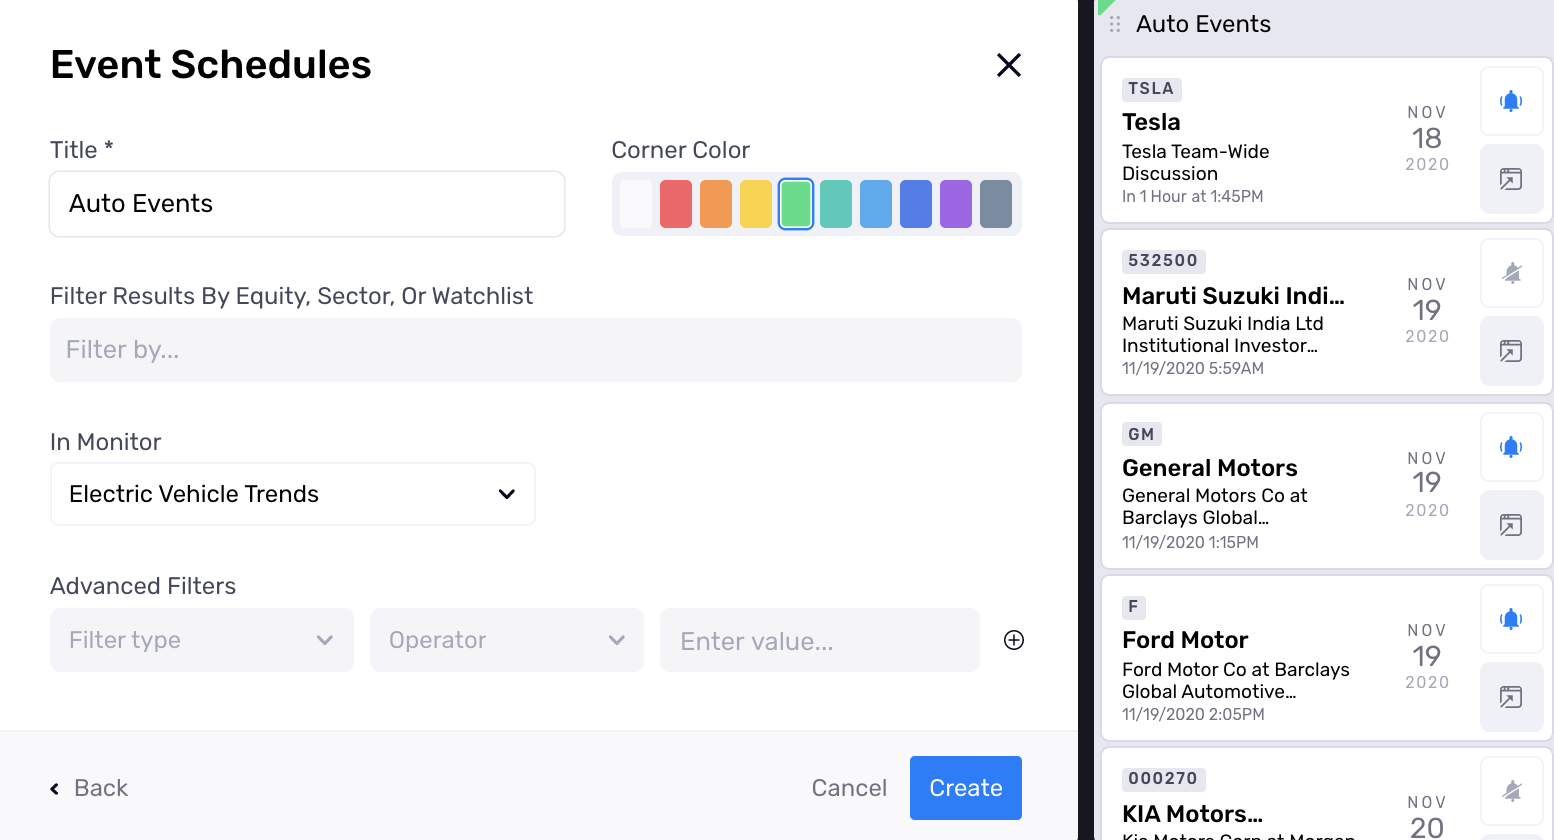This screenshot has width=1554, height=840.
Task: Toggle alert bell for General Motors event
Action: (x=1511, y=447)
